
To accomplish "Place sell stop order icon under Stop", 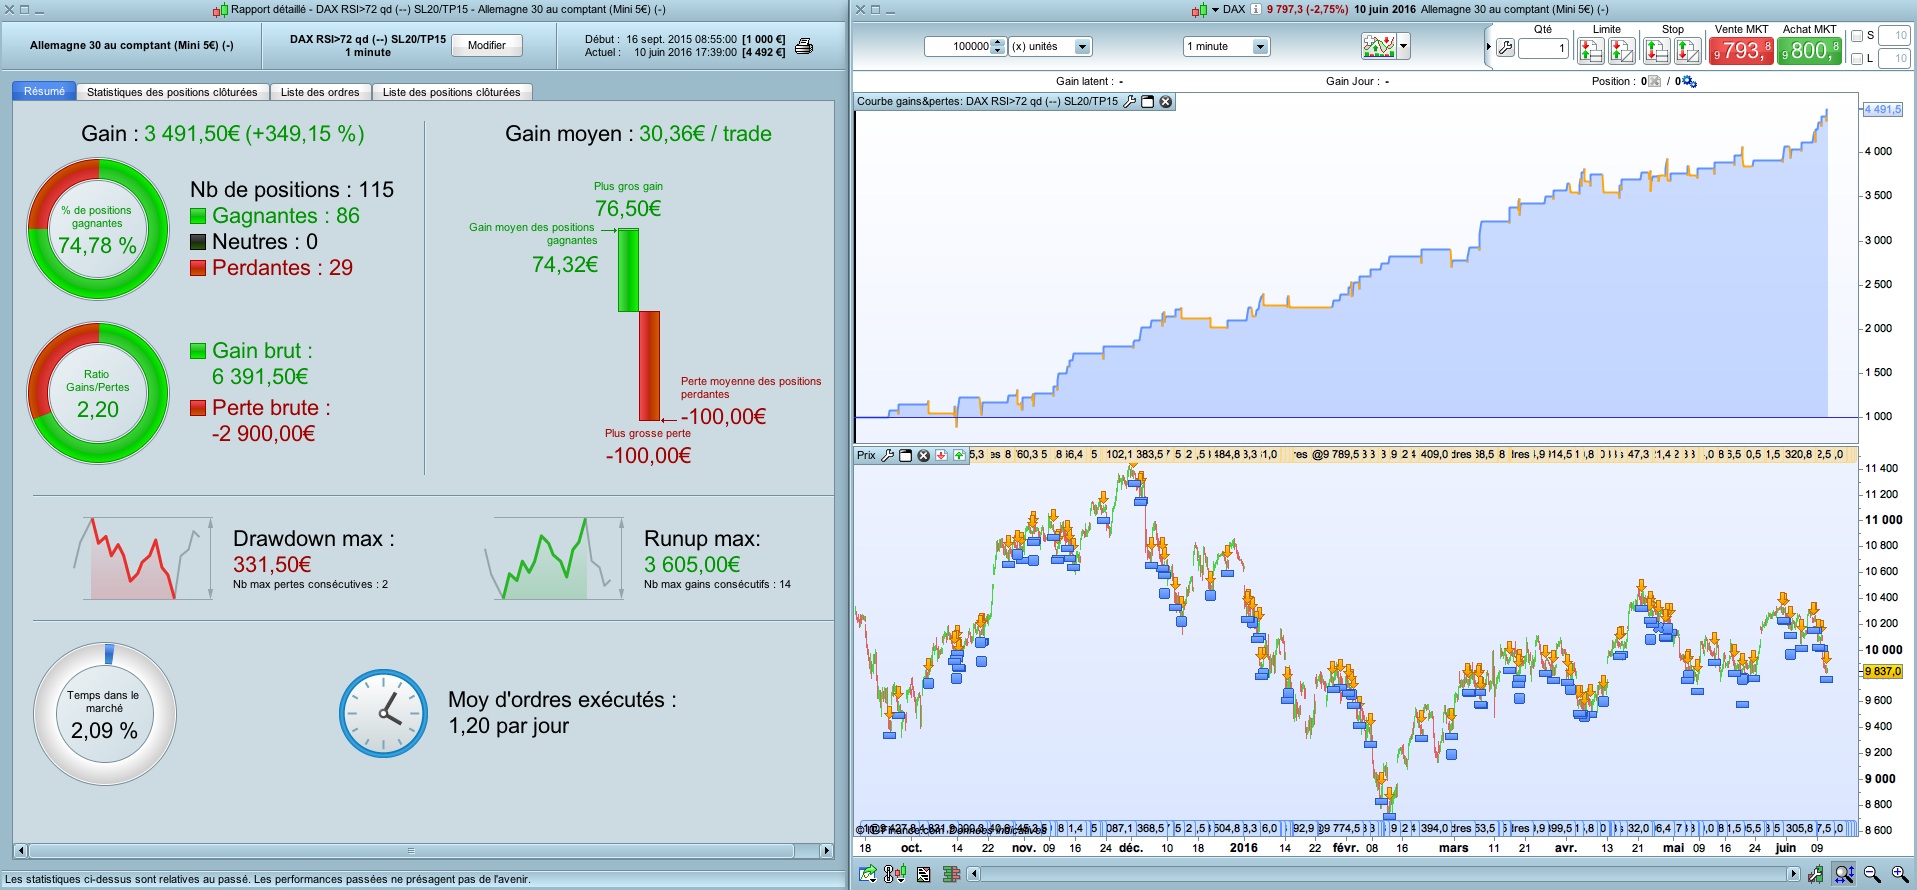I will [1656, 49].
